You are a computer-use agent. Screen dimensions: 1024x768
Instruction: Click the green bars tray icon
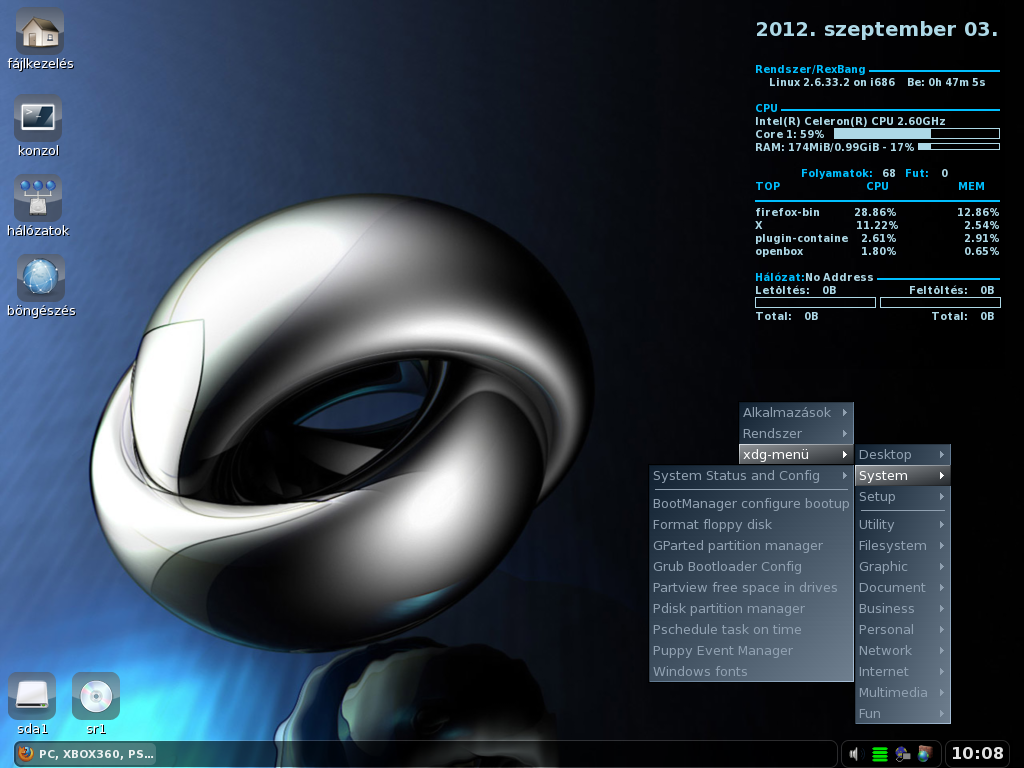(x=880, y=754)
